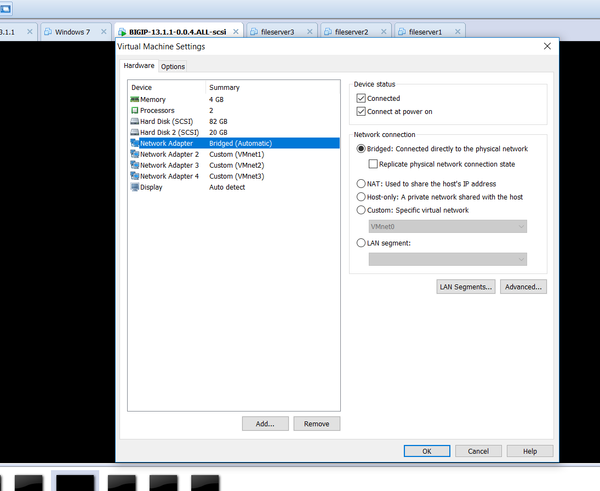Click the selected Network Adapter icon
The width and height of the screenshot is (600, 491).
(x=134, y=143)
